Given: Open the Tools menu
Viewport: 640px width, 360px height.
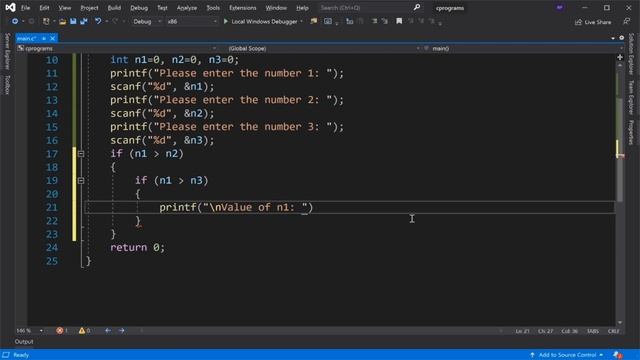Looking at the screenshot, I should (213, 8).
